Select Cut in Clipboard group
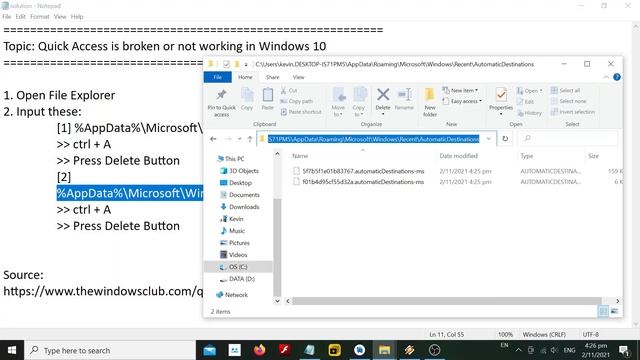Viewport: 640px width, 360px height. pyautogui.click(x=289, y=90)
